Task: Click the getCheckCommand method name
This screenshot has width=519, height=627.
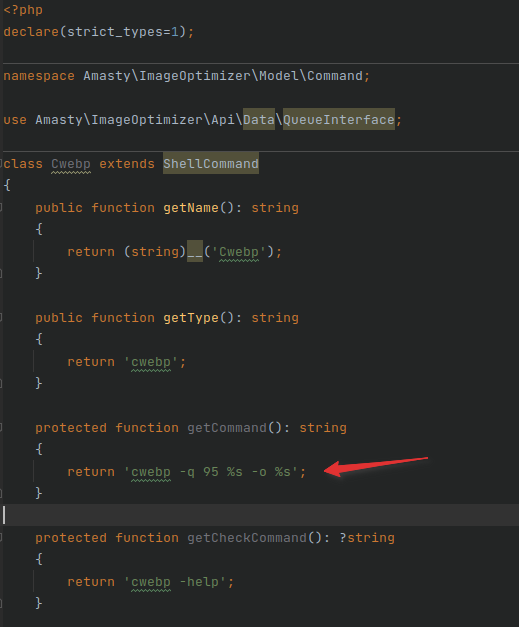Action: pyautogui.click(x=247, y=537)
